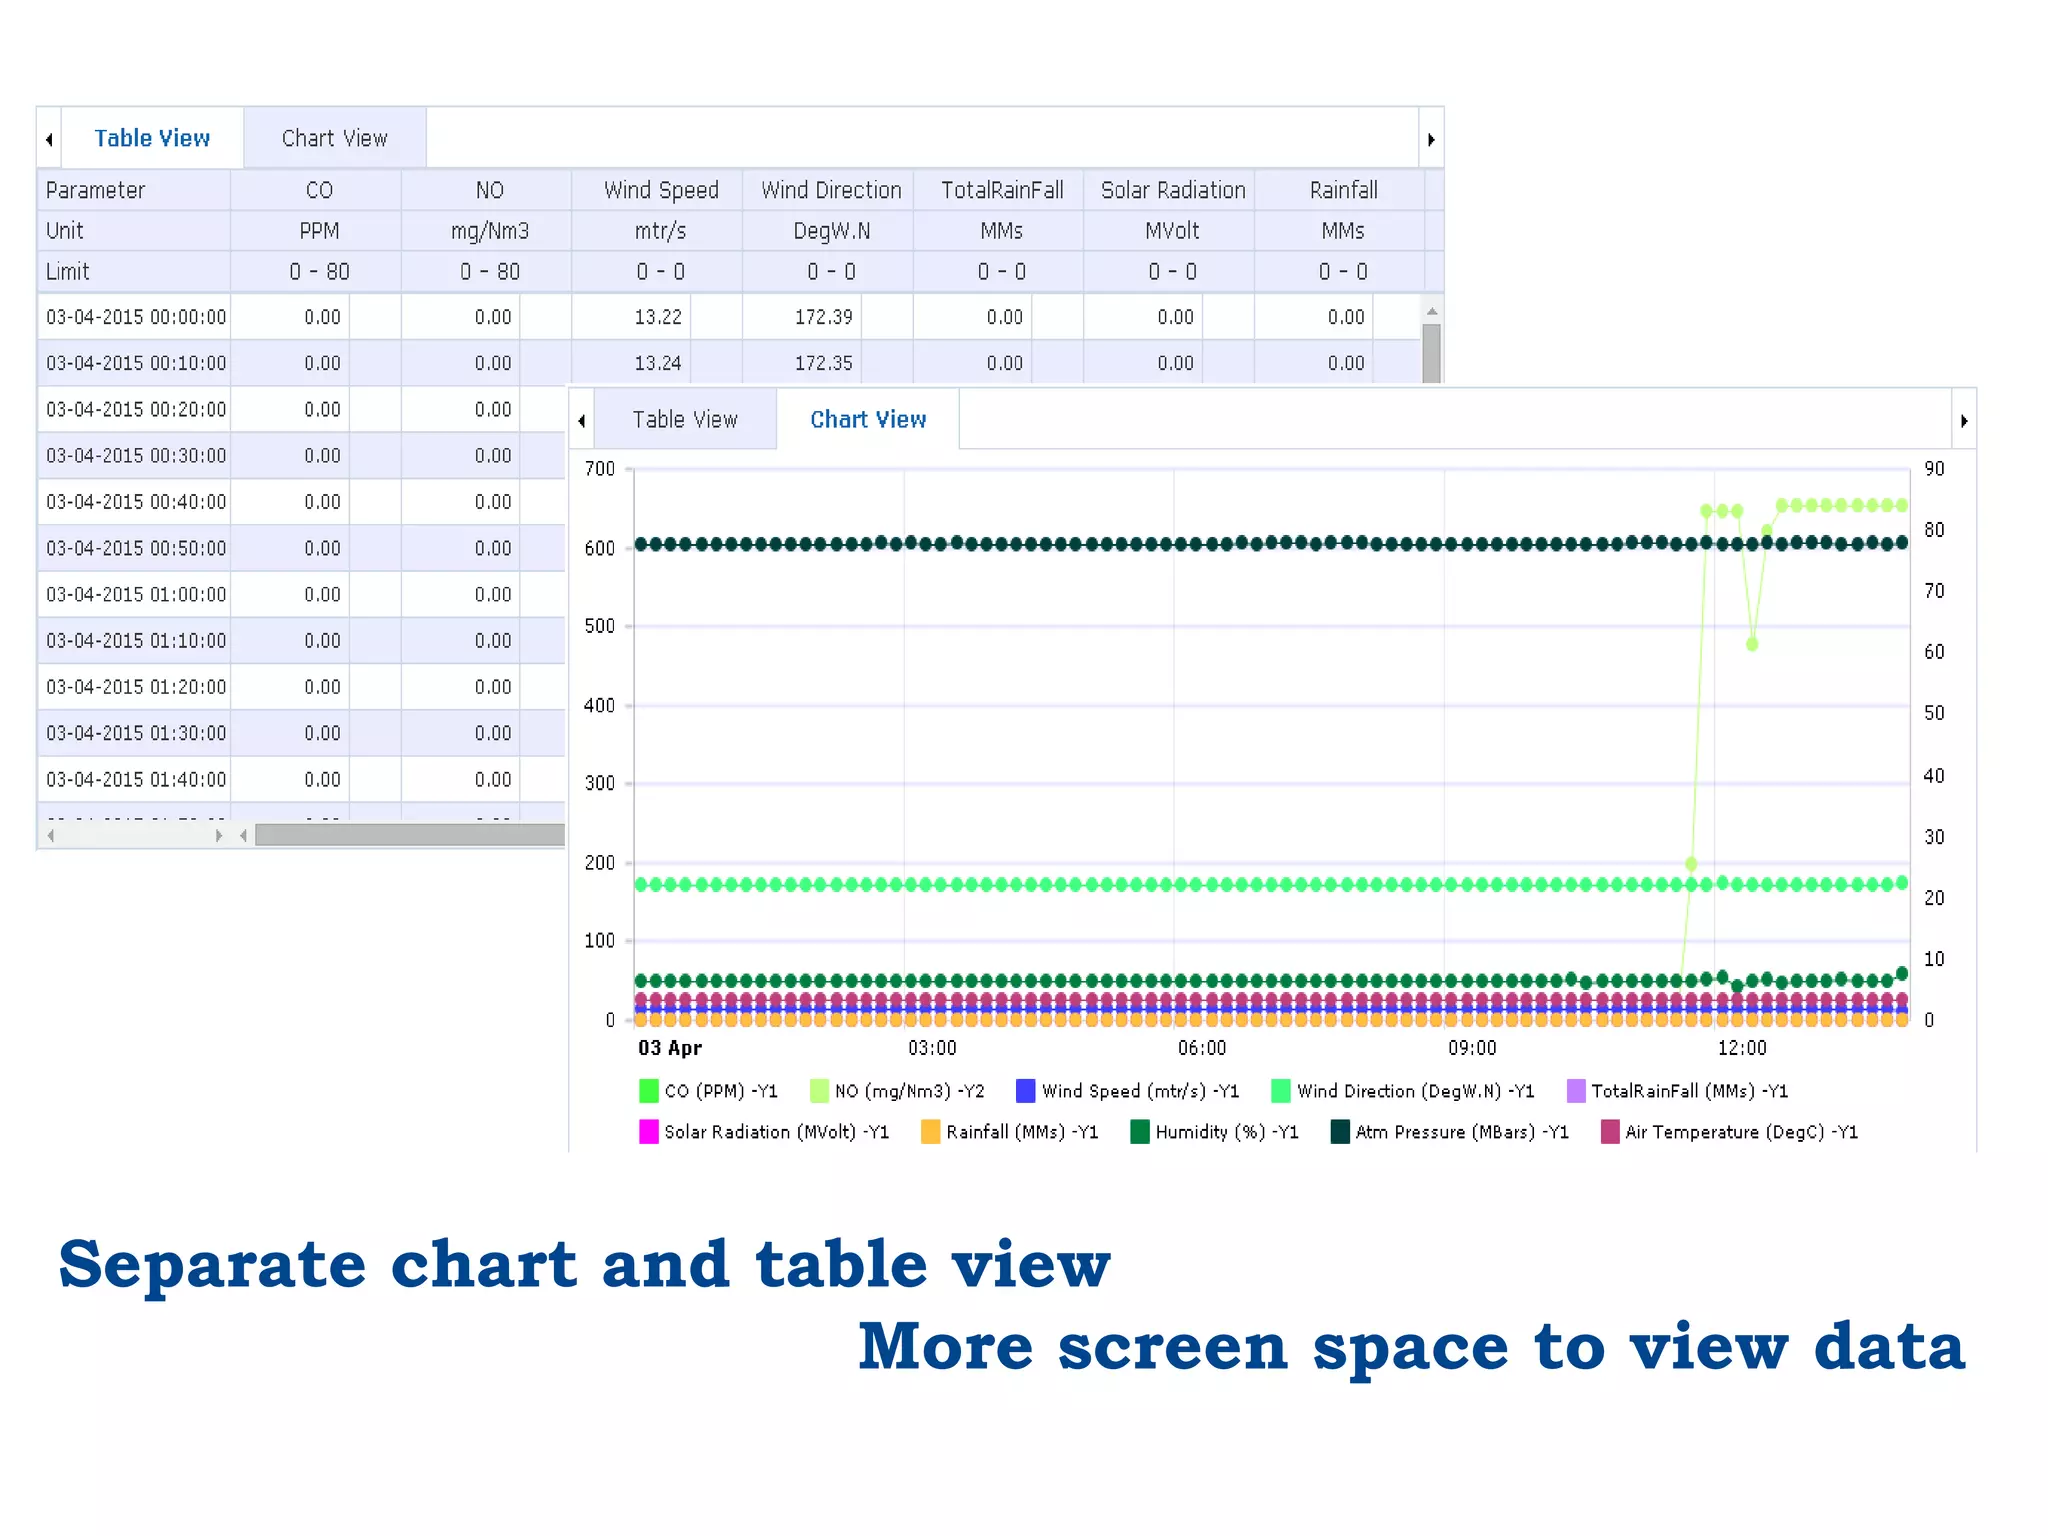Click Wind Direction column header
This screenshot has width=2048, height=1536.
(831, 190)
